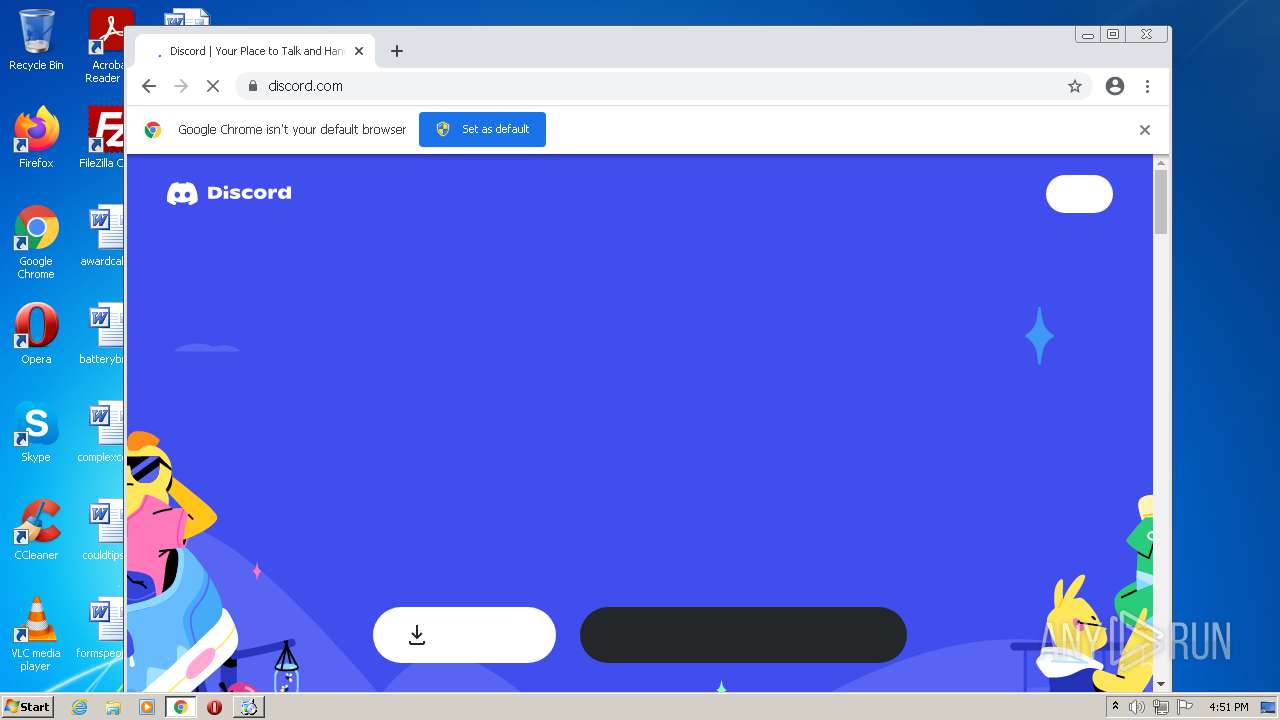The image size is (1280, 720).
Task: Stop page loading with the X button
Action: pyautogui.click(x=213, y=86)
